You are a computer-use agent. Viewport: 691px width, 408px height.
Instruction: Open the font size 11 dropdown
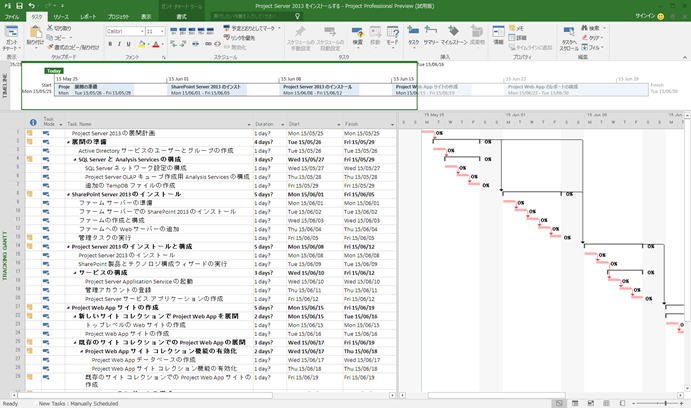tap(162, 31)
